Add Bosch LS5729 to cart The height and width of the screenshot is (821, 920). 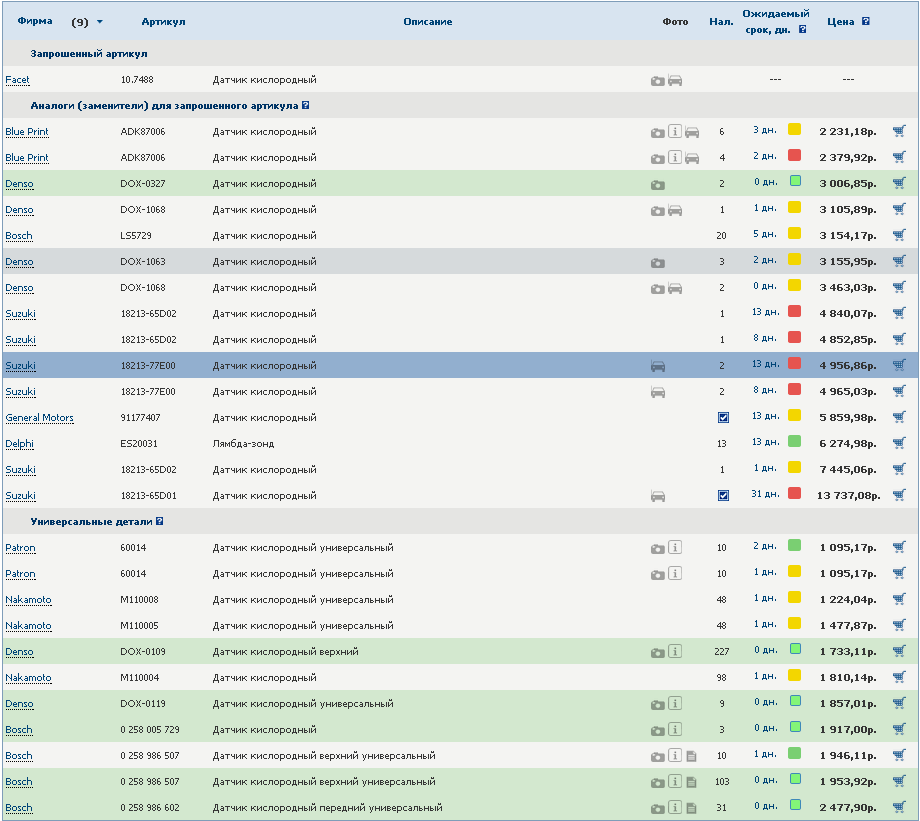click(898, 235)
